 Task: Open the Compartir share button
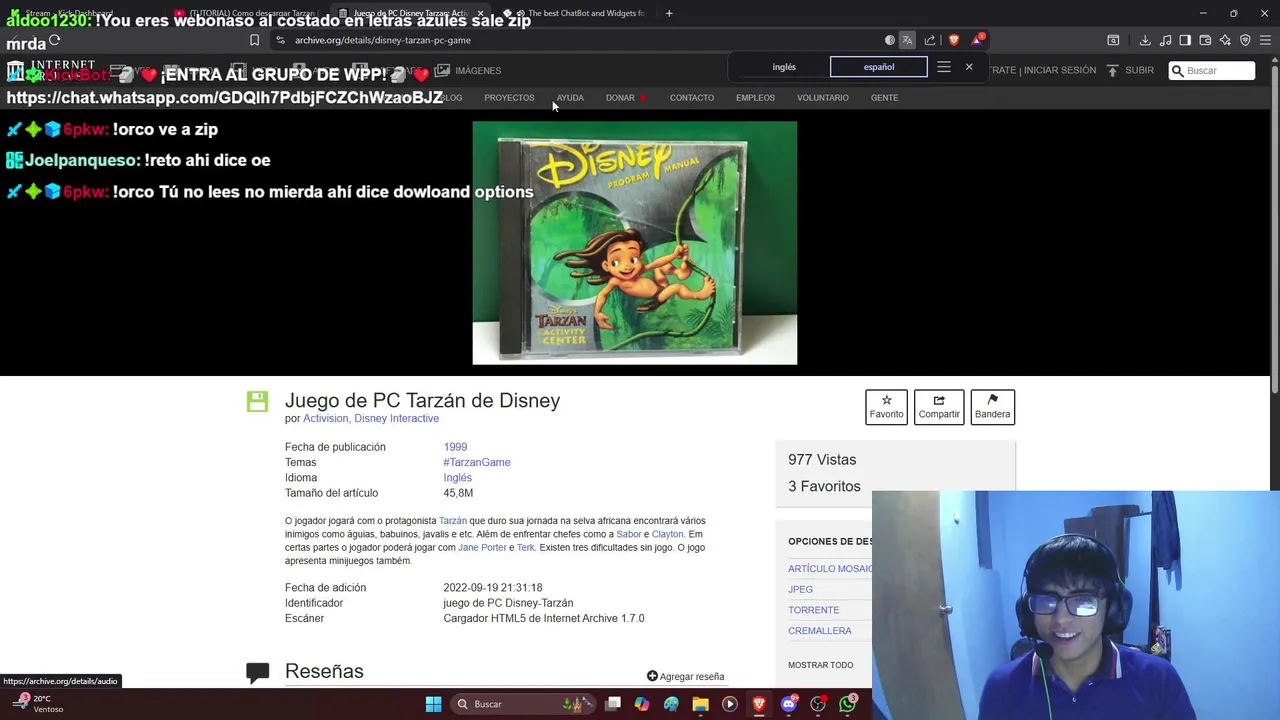(939, 407)
